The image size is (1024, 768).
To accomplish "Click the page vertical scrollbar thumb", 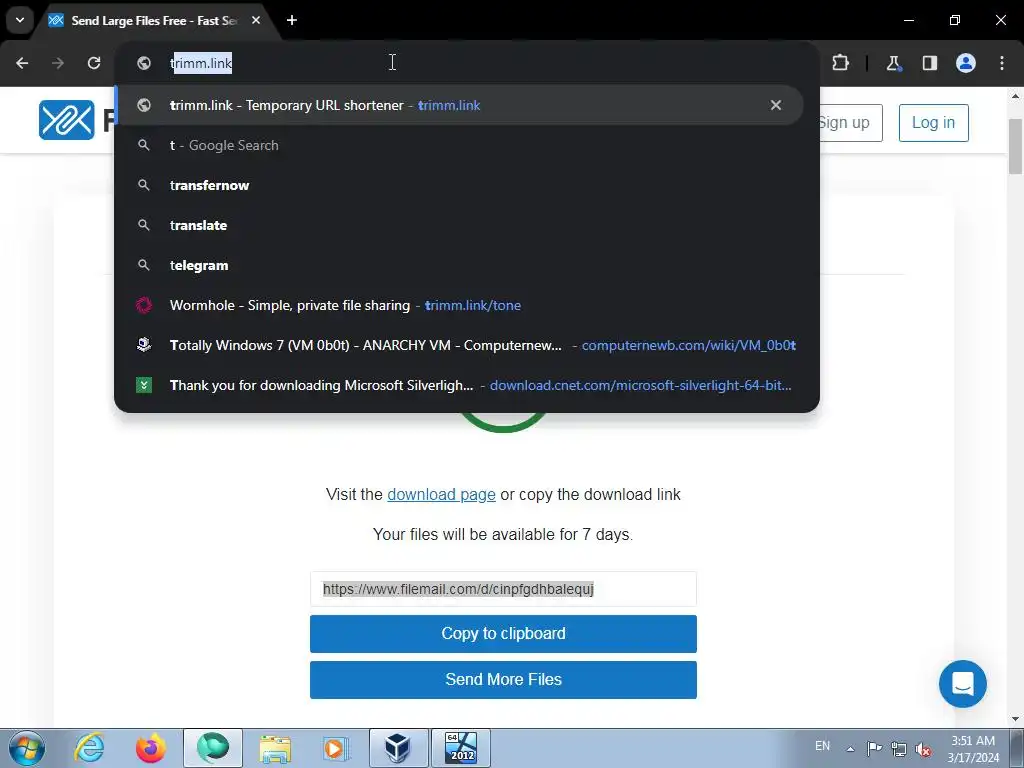I will pyautogui.click(x=1016, y=146).
